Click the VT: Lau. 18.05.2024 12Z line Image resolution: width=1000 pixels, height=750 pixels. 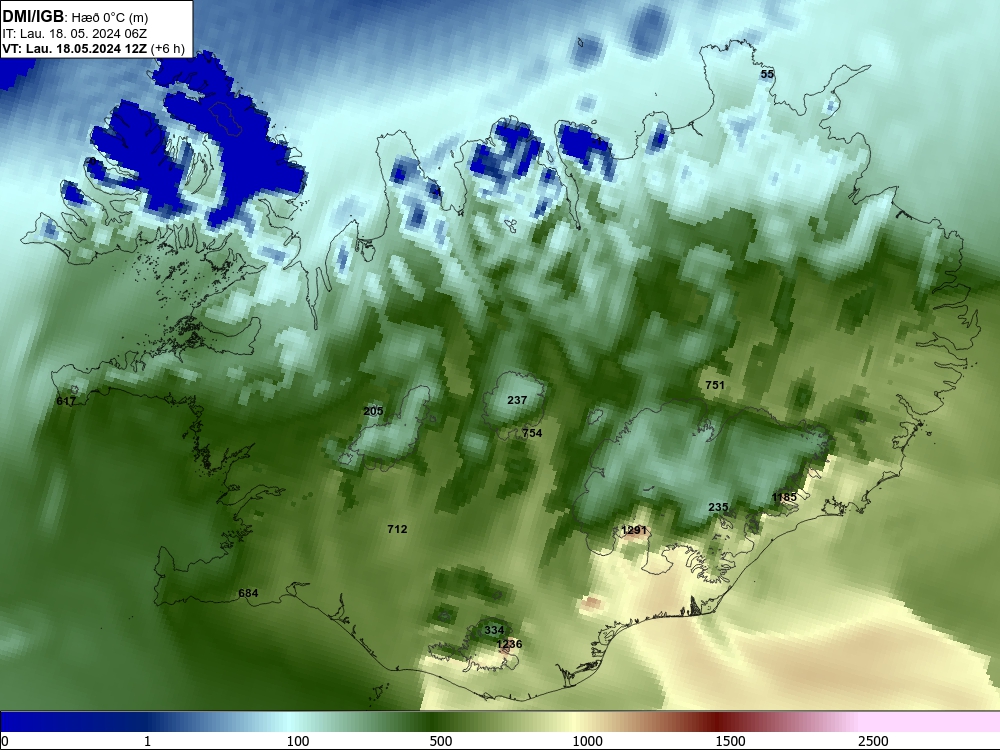93,49
